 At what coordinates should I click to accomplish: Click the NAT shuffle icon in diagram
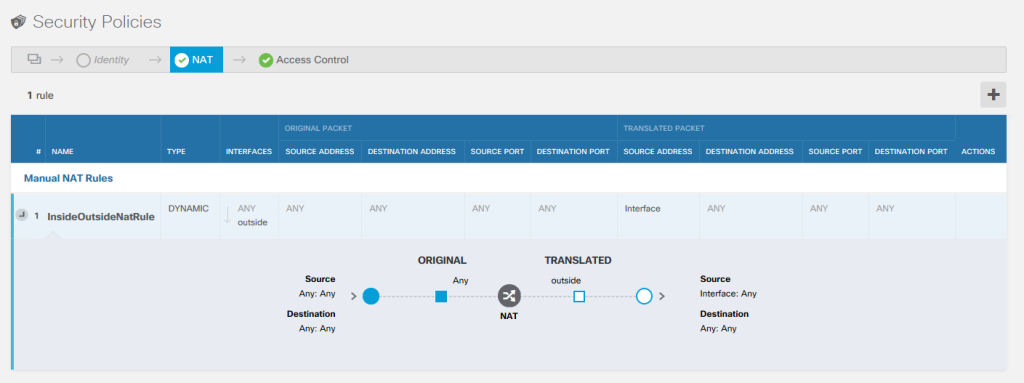click(x=509, y=296)
